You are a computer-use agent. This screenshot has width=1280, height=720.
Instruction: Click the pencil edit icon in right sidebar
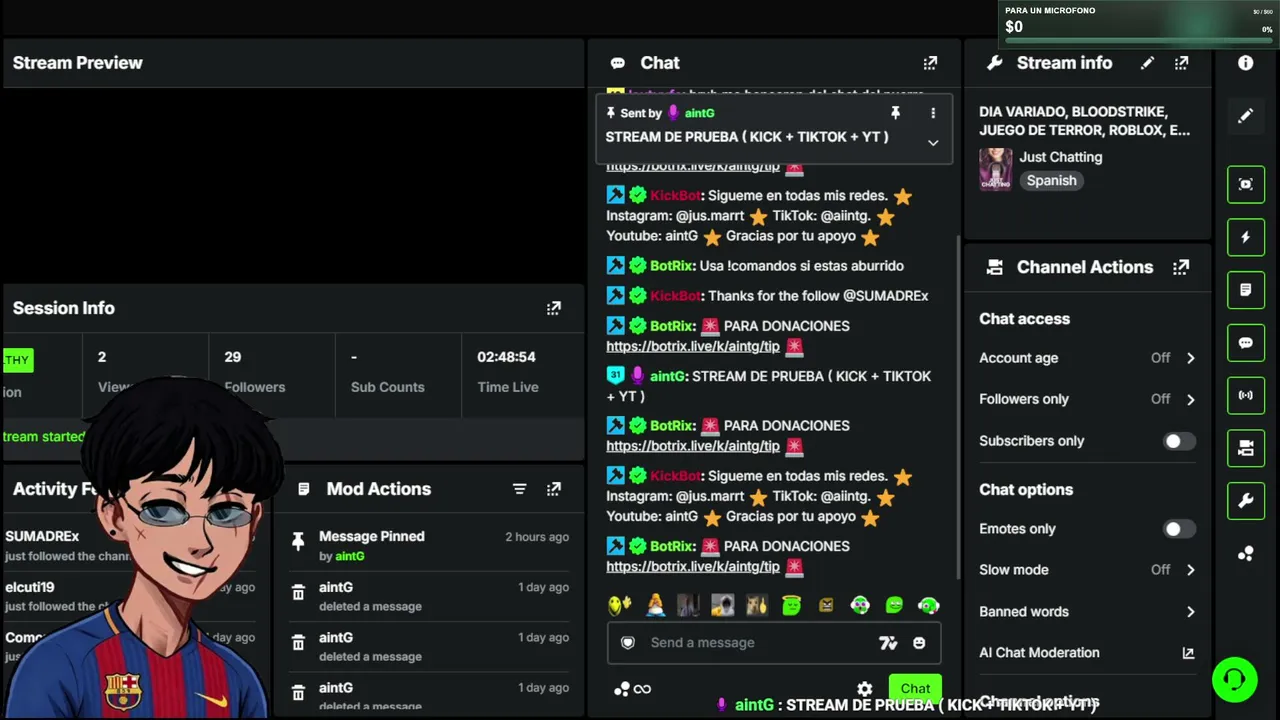pos(1245,116)
